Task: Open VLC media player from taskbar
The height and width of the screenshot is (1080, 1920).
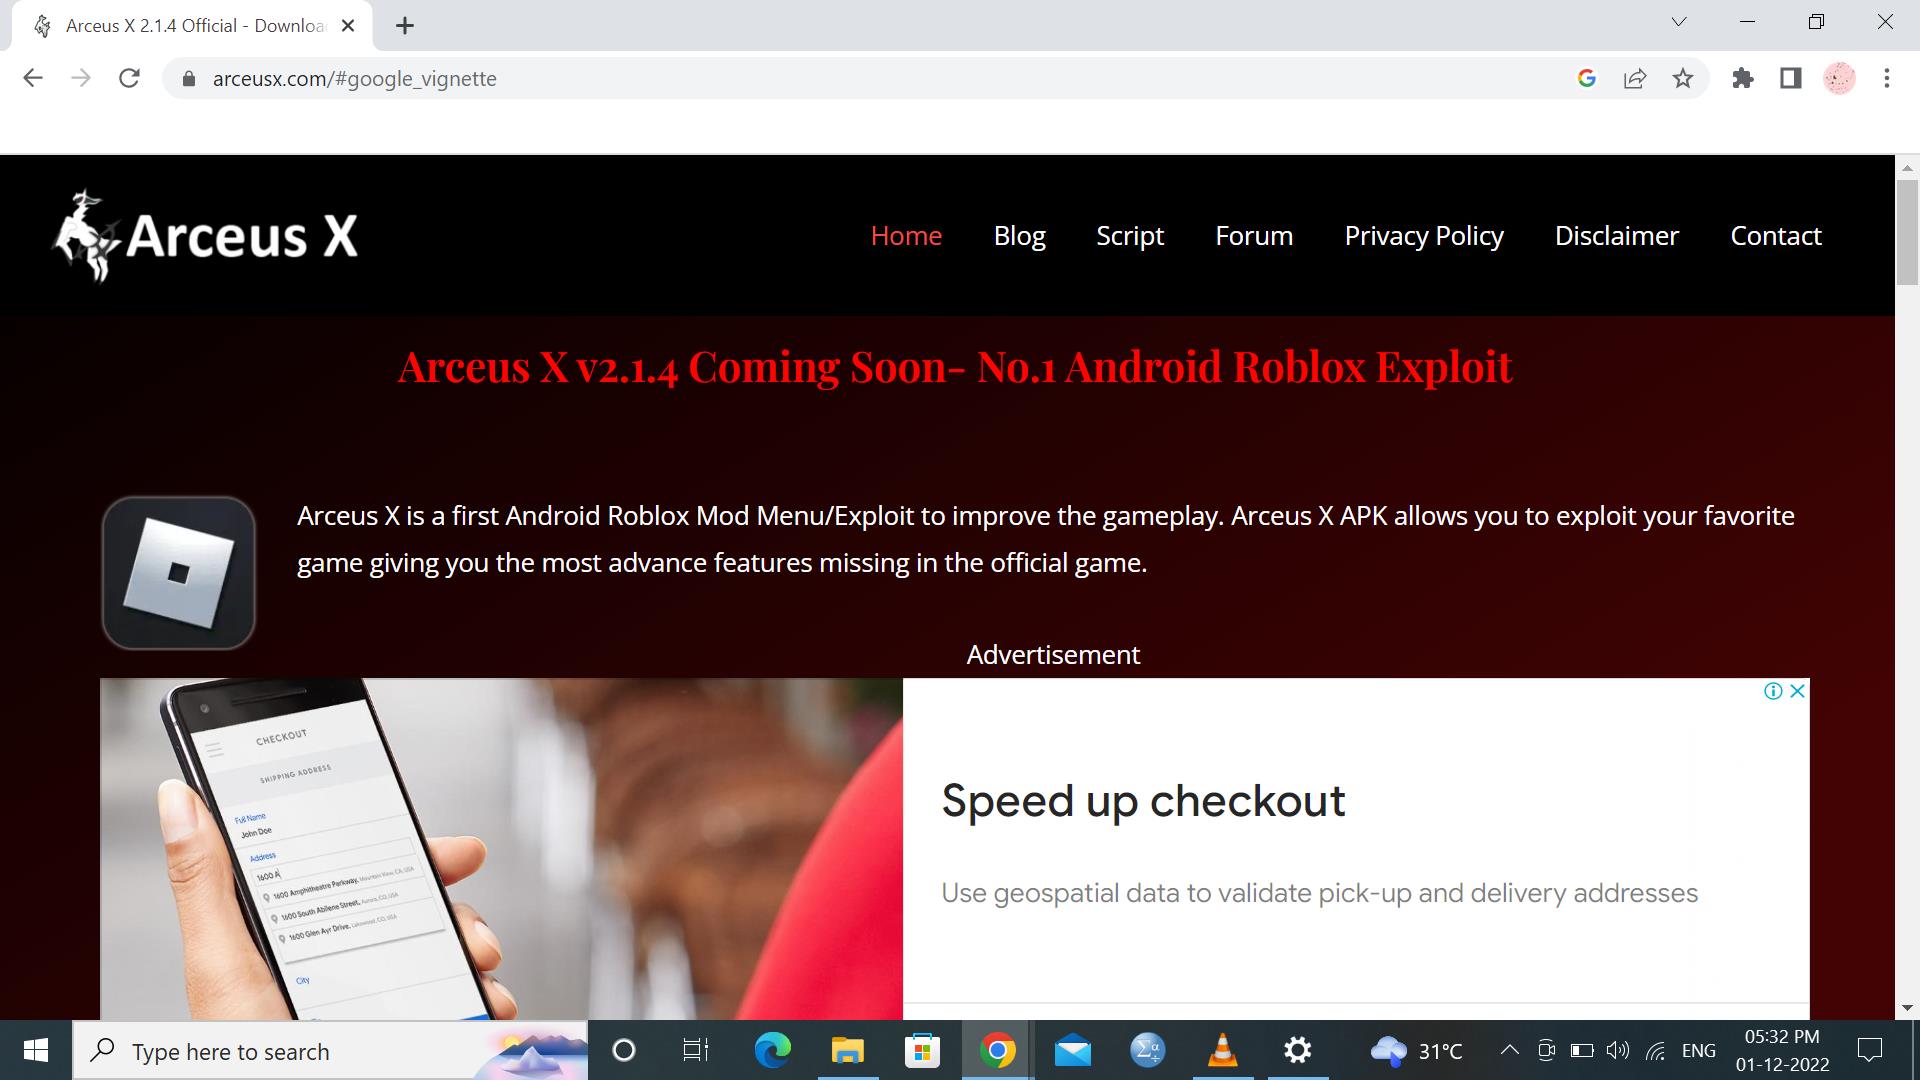Action: coord(1222,1050)
